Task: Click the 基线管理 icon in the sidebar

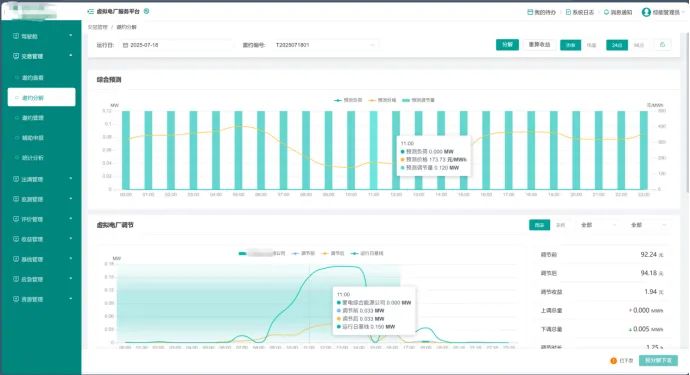Action: [16, 259]
